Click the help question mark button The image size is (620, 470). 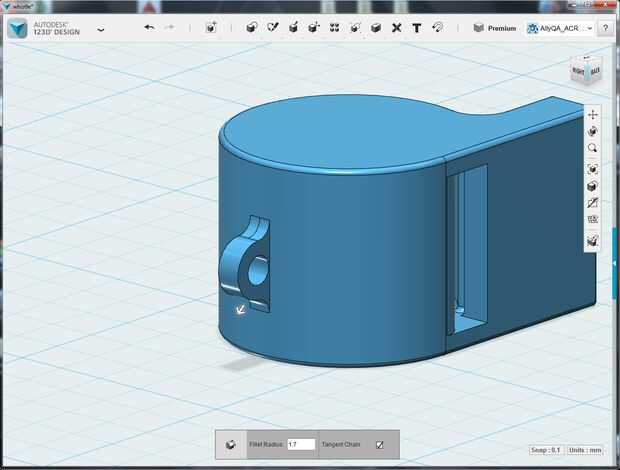pos(605,28)
